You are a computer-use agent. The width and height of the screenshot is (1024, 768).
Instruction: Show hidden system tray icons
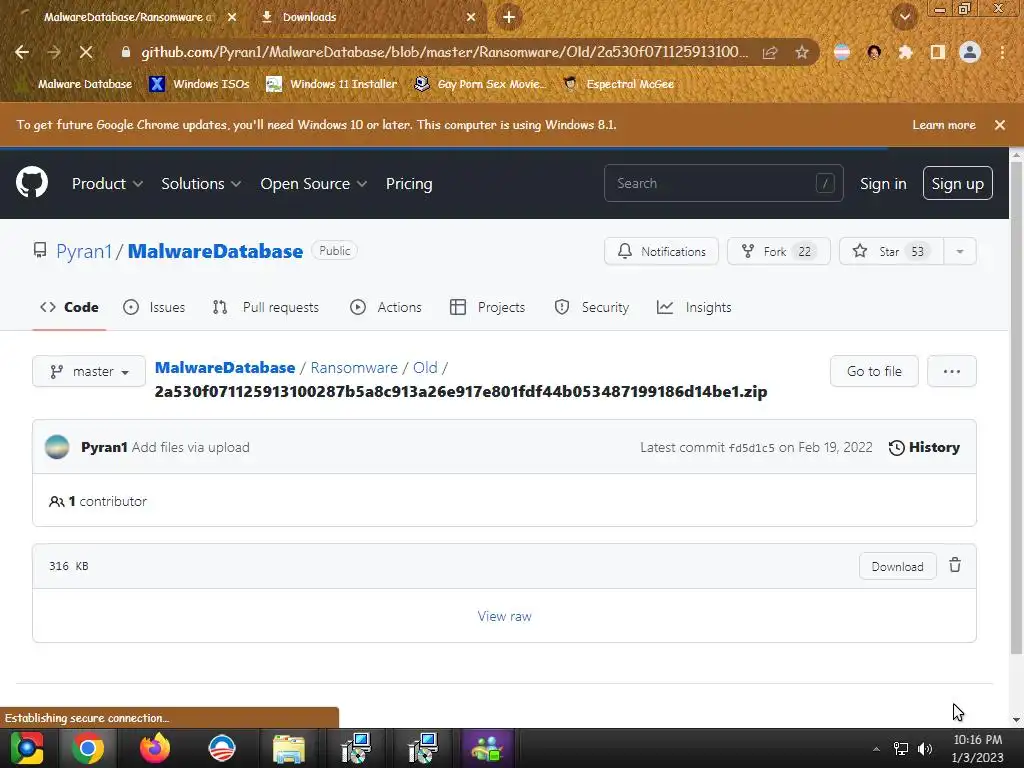[876, 749]
